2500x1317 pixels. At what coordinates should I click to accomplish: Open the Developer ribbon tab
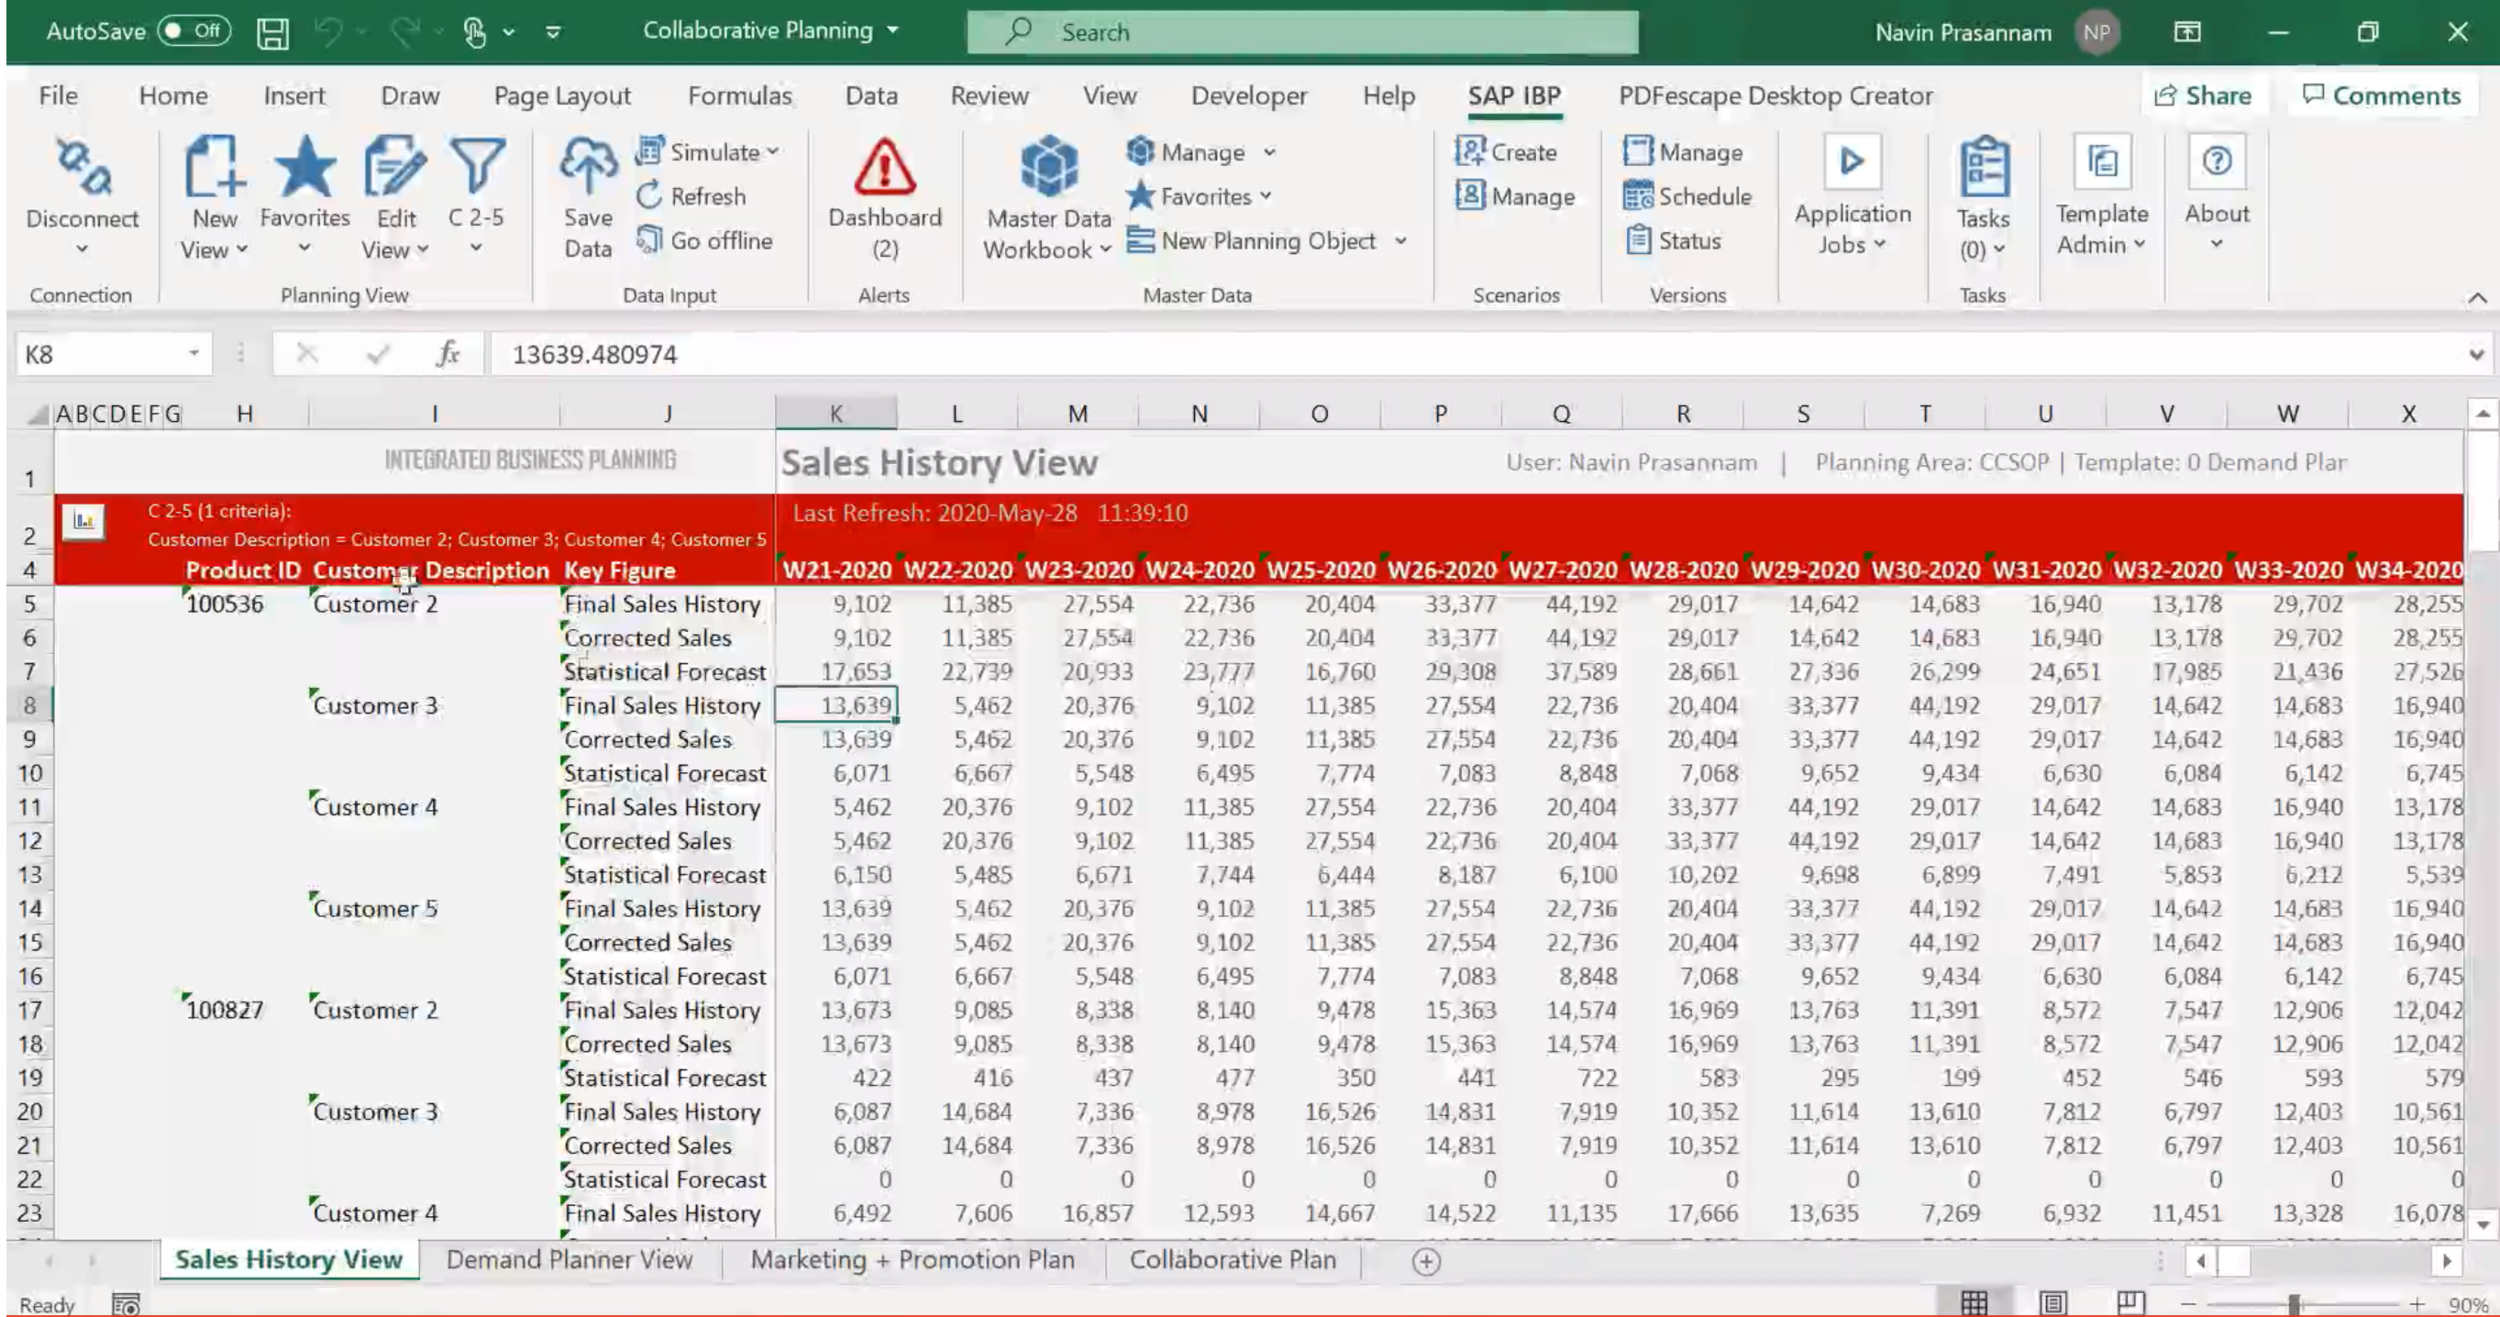pos(1247,95)
